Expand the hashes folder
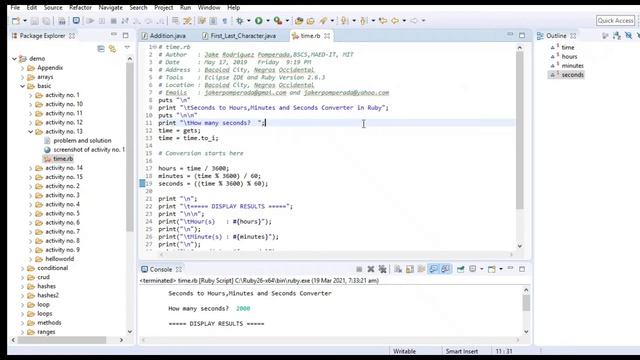640x360 pixels. (23, 287)
